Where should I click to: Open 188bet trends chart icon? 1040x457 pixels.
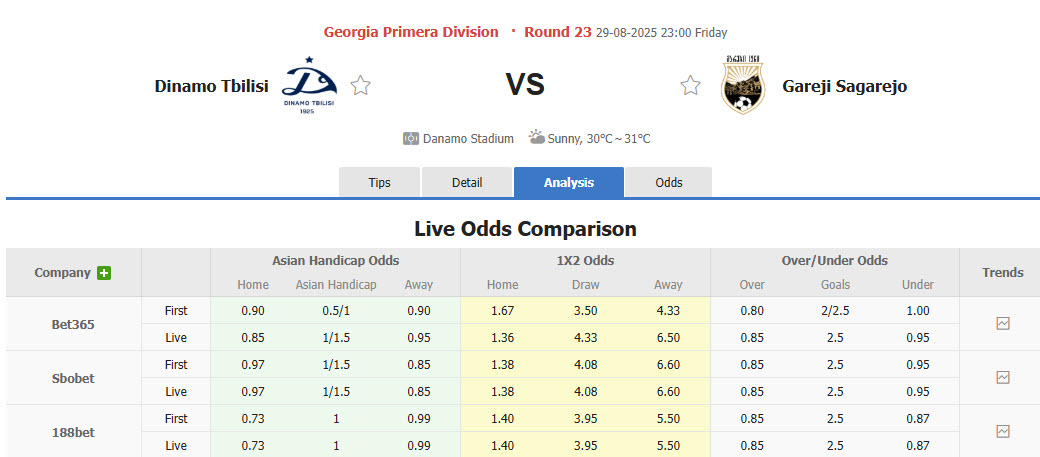[x=1002, y=431]
